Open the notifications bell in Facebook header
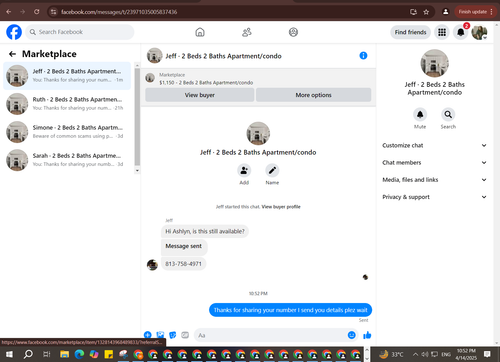The height and width of the screenshot is (362, 500). click(461, 32)
